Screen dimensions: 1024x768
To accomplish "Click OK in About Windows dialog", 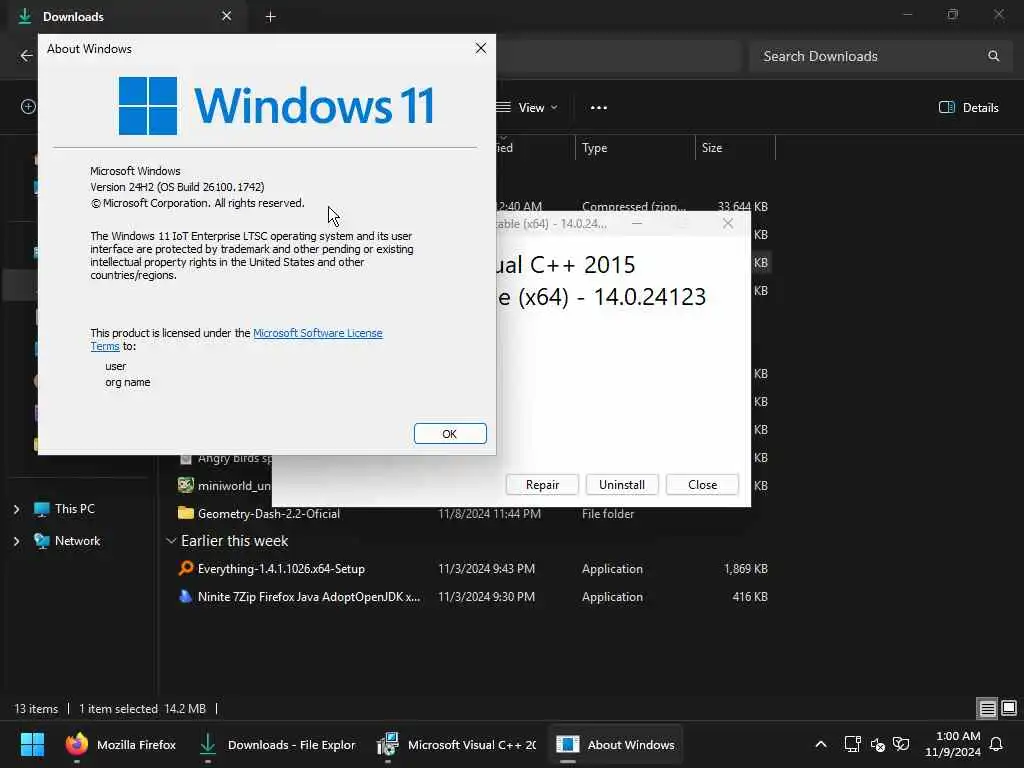I will (450, 434).
